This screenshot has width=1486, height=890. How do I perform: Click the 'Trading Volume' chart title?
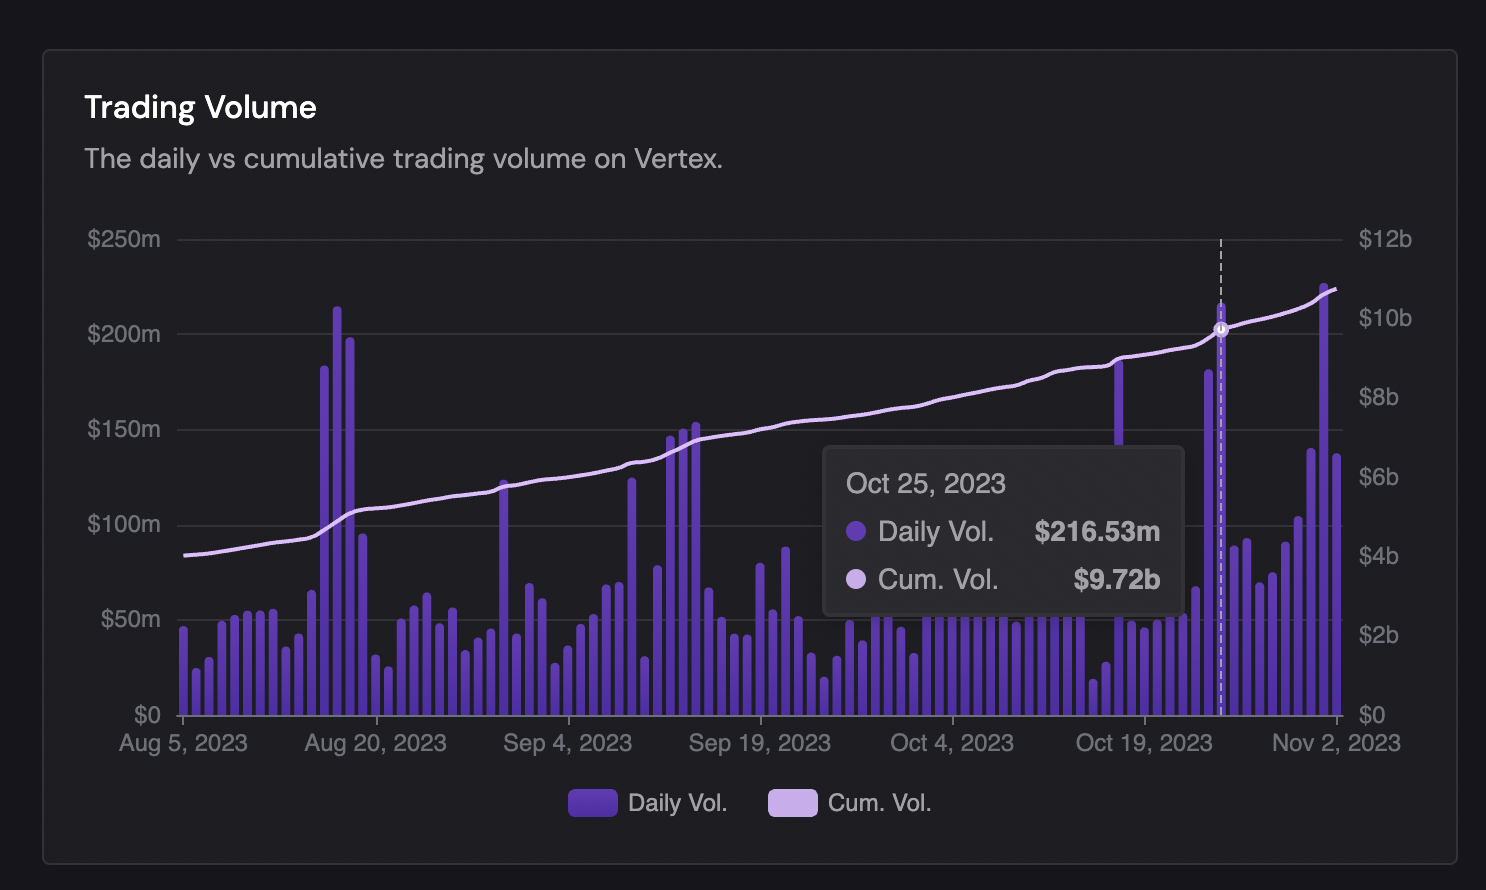[x=200, y=107]
